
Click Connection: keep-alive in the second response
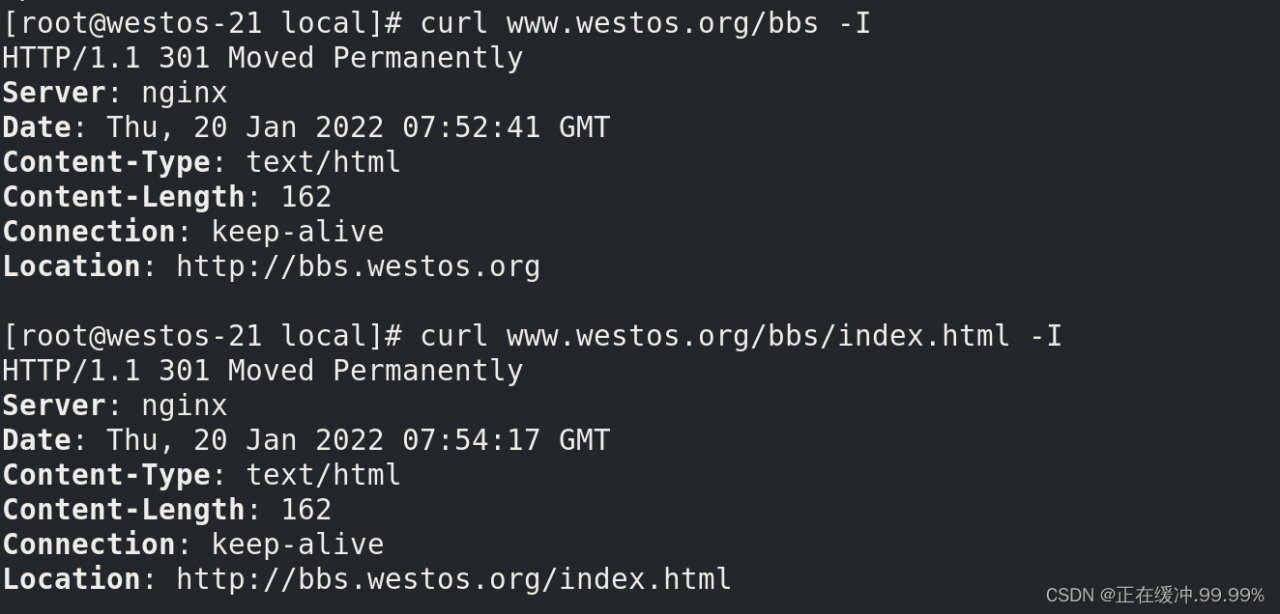pyautogui.click(x=192, y=545)
